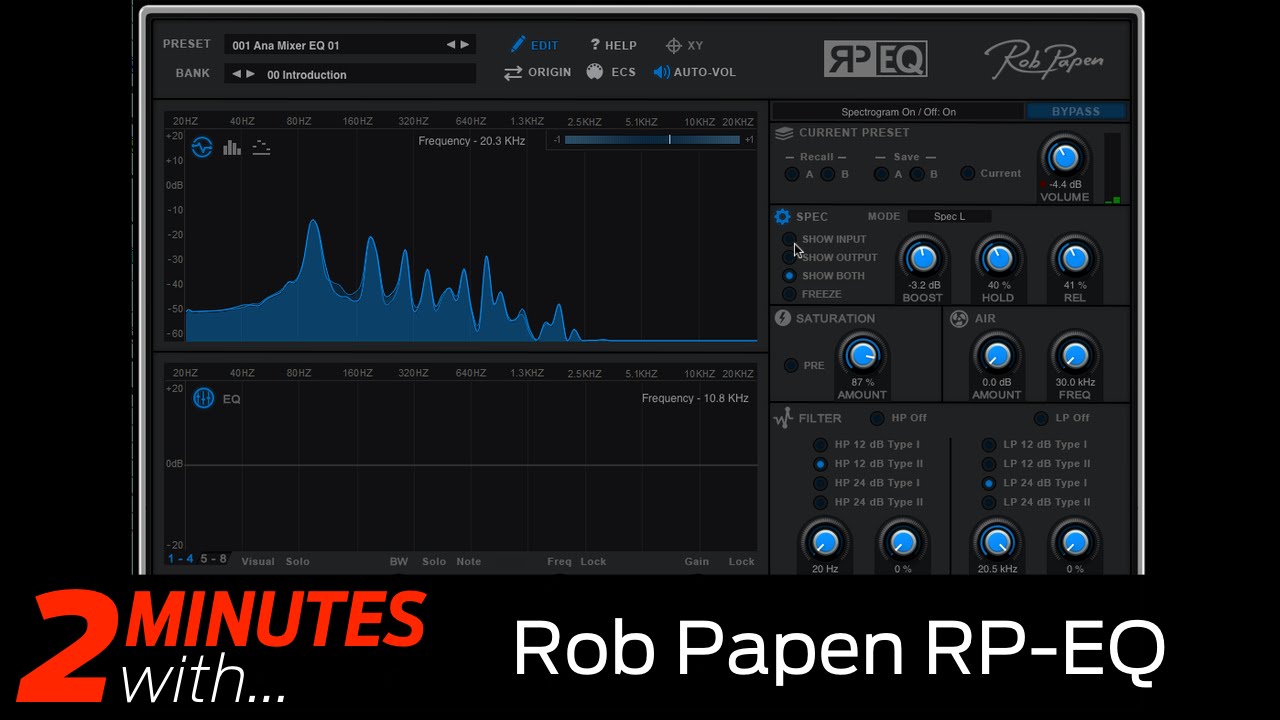This screenshot has height=720, width=1280.
Task: Go to next preset with right arrow
Action: [x=465, y=45]
